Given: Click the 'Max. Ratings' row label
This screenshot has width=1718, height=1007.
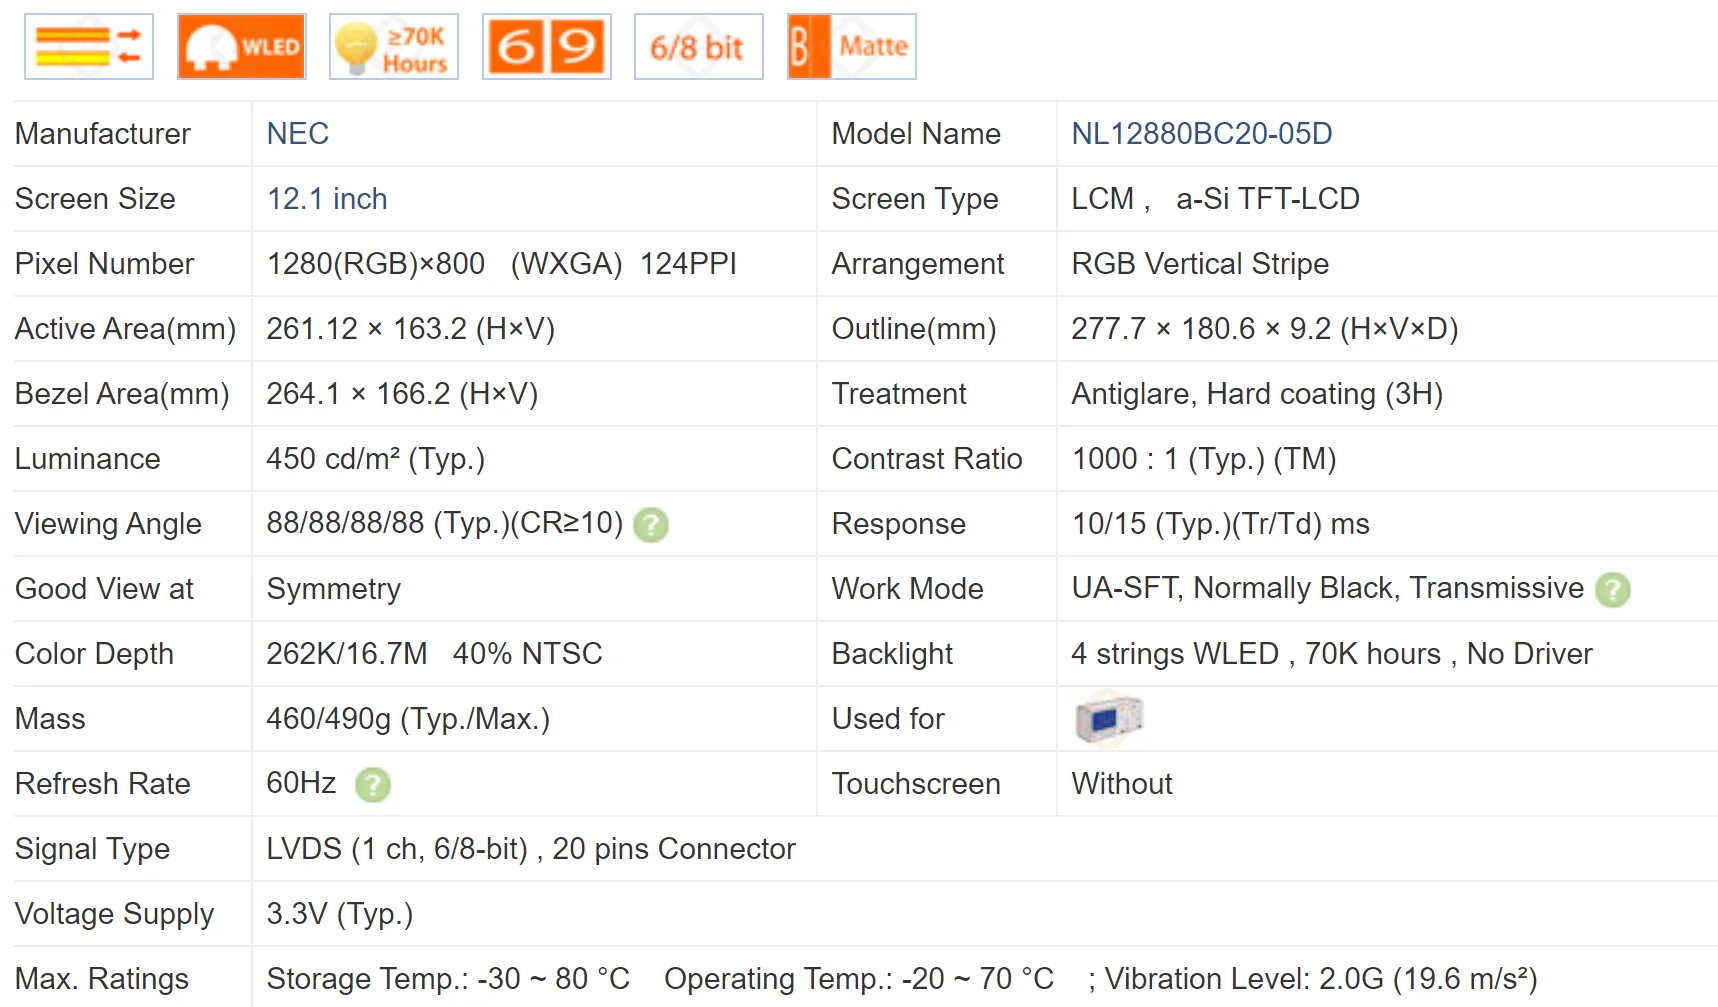Looking at the screenshot, I should pos(102,979).
